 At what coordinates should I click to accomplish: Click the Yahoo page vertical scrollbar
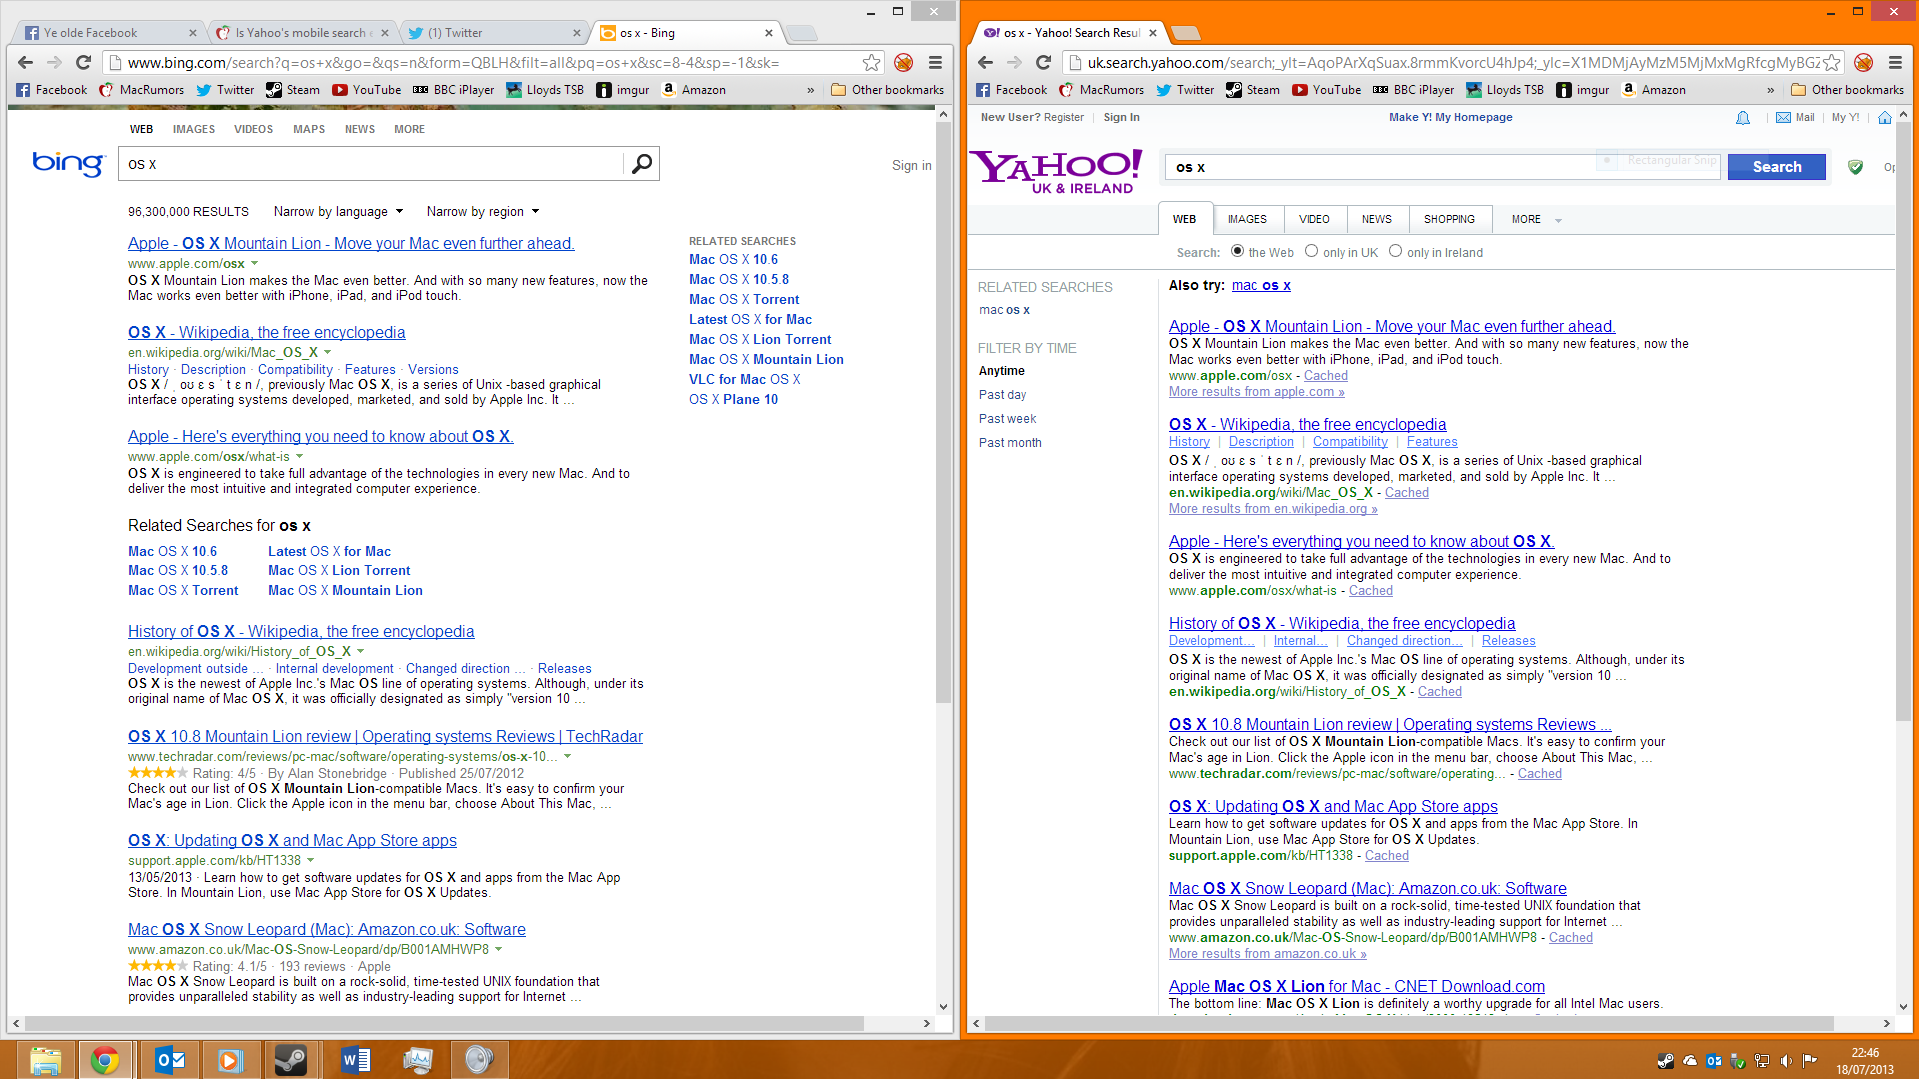[1902, 420]
